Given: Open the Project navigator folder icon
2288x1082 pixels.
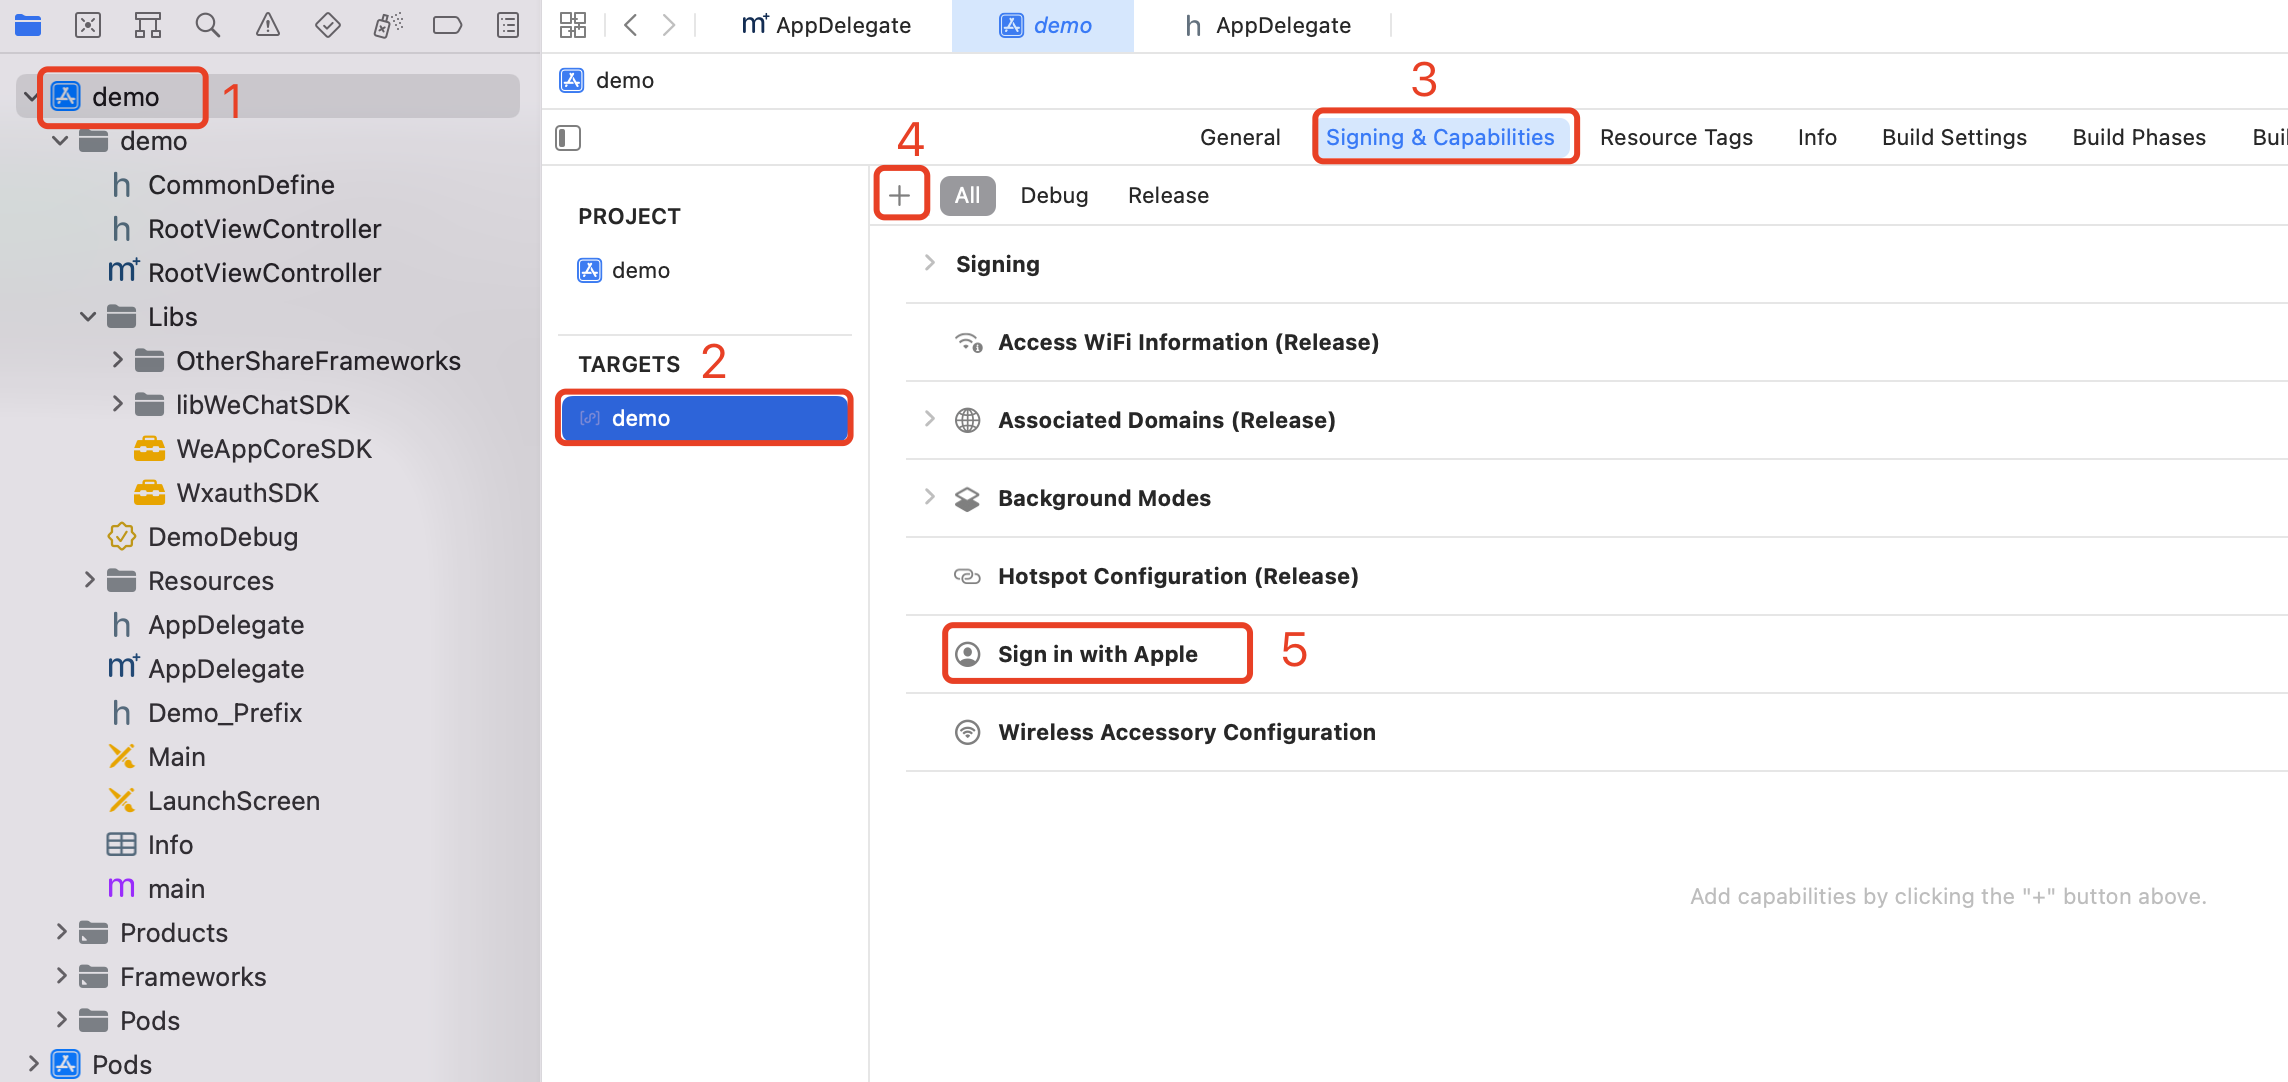Looking at the screenshot, I should 28,25.
